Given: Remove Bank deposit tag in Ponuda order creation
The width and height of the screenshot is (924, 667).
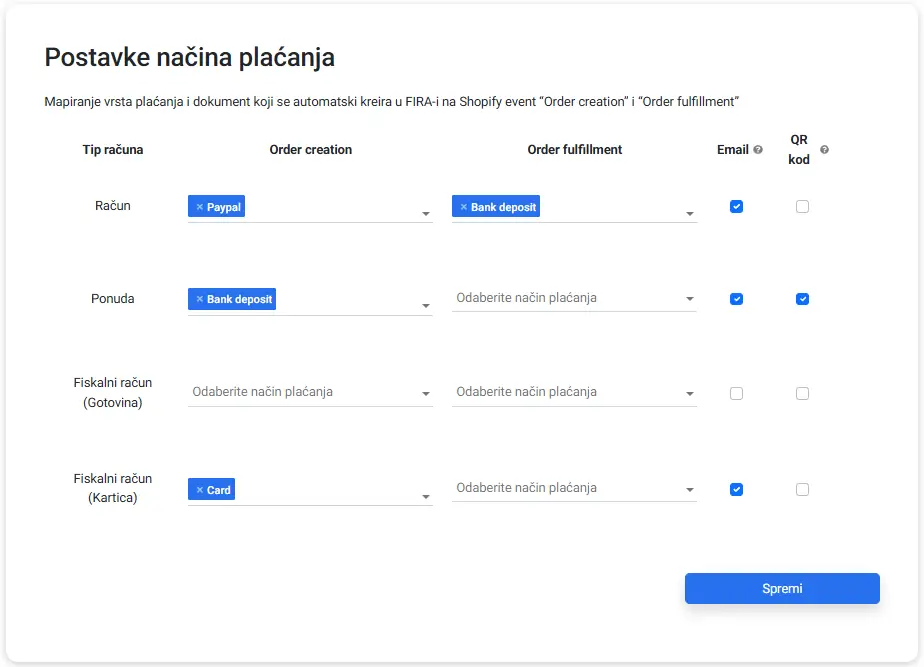Looking at the screenshot, I should (x=200, y=299).
